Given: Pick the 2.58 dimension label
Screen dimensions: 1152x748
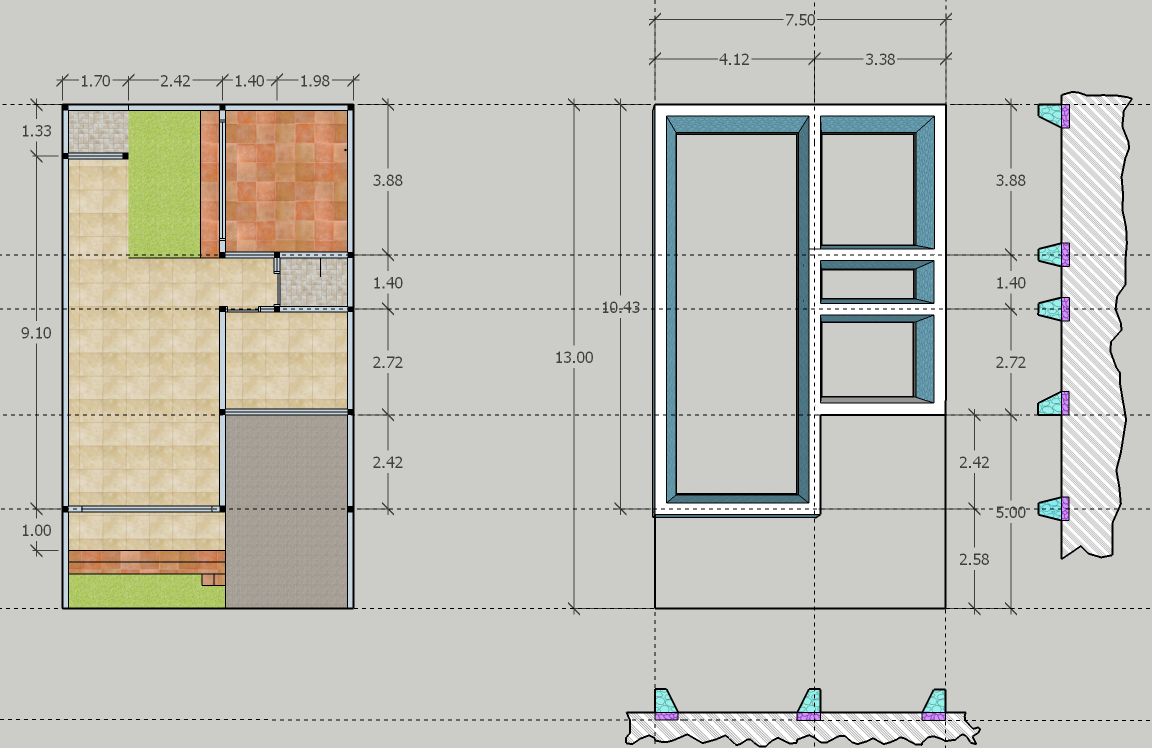Looking at the screenshot, I should [973, 559].
